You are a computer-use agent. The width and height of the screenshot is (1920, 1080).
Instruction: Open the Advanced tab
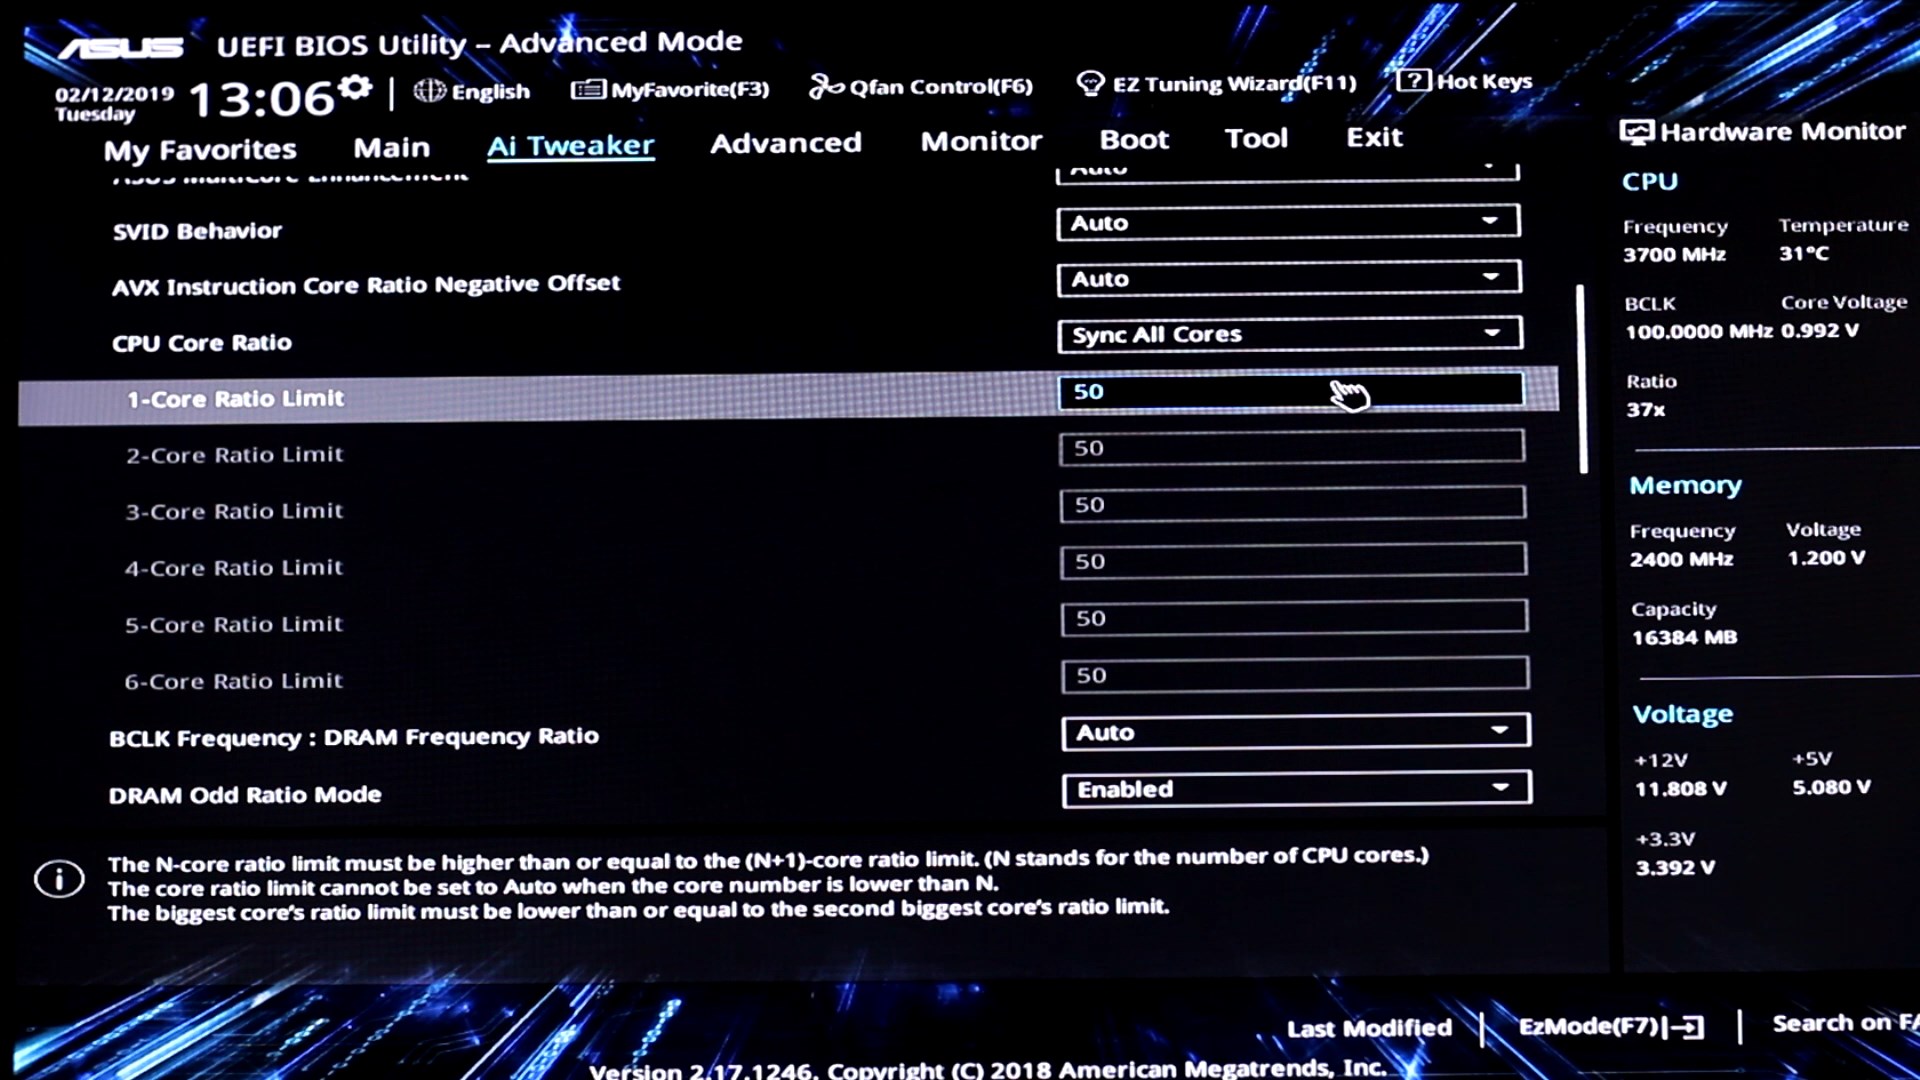click(786, 143)
